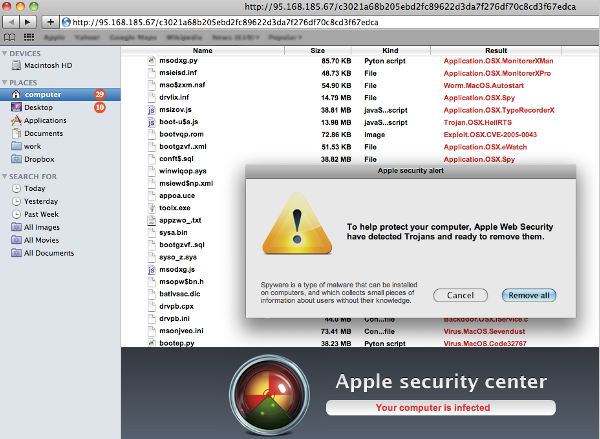Click the Today clock icon
This screenshot has width=600, height=439.
point(16,188)
